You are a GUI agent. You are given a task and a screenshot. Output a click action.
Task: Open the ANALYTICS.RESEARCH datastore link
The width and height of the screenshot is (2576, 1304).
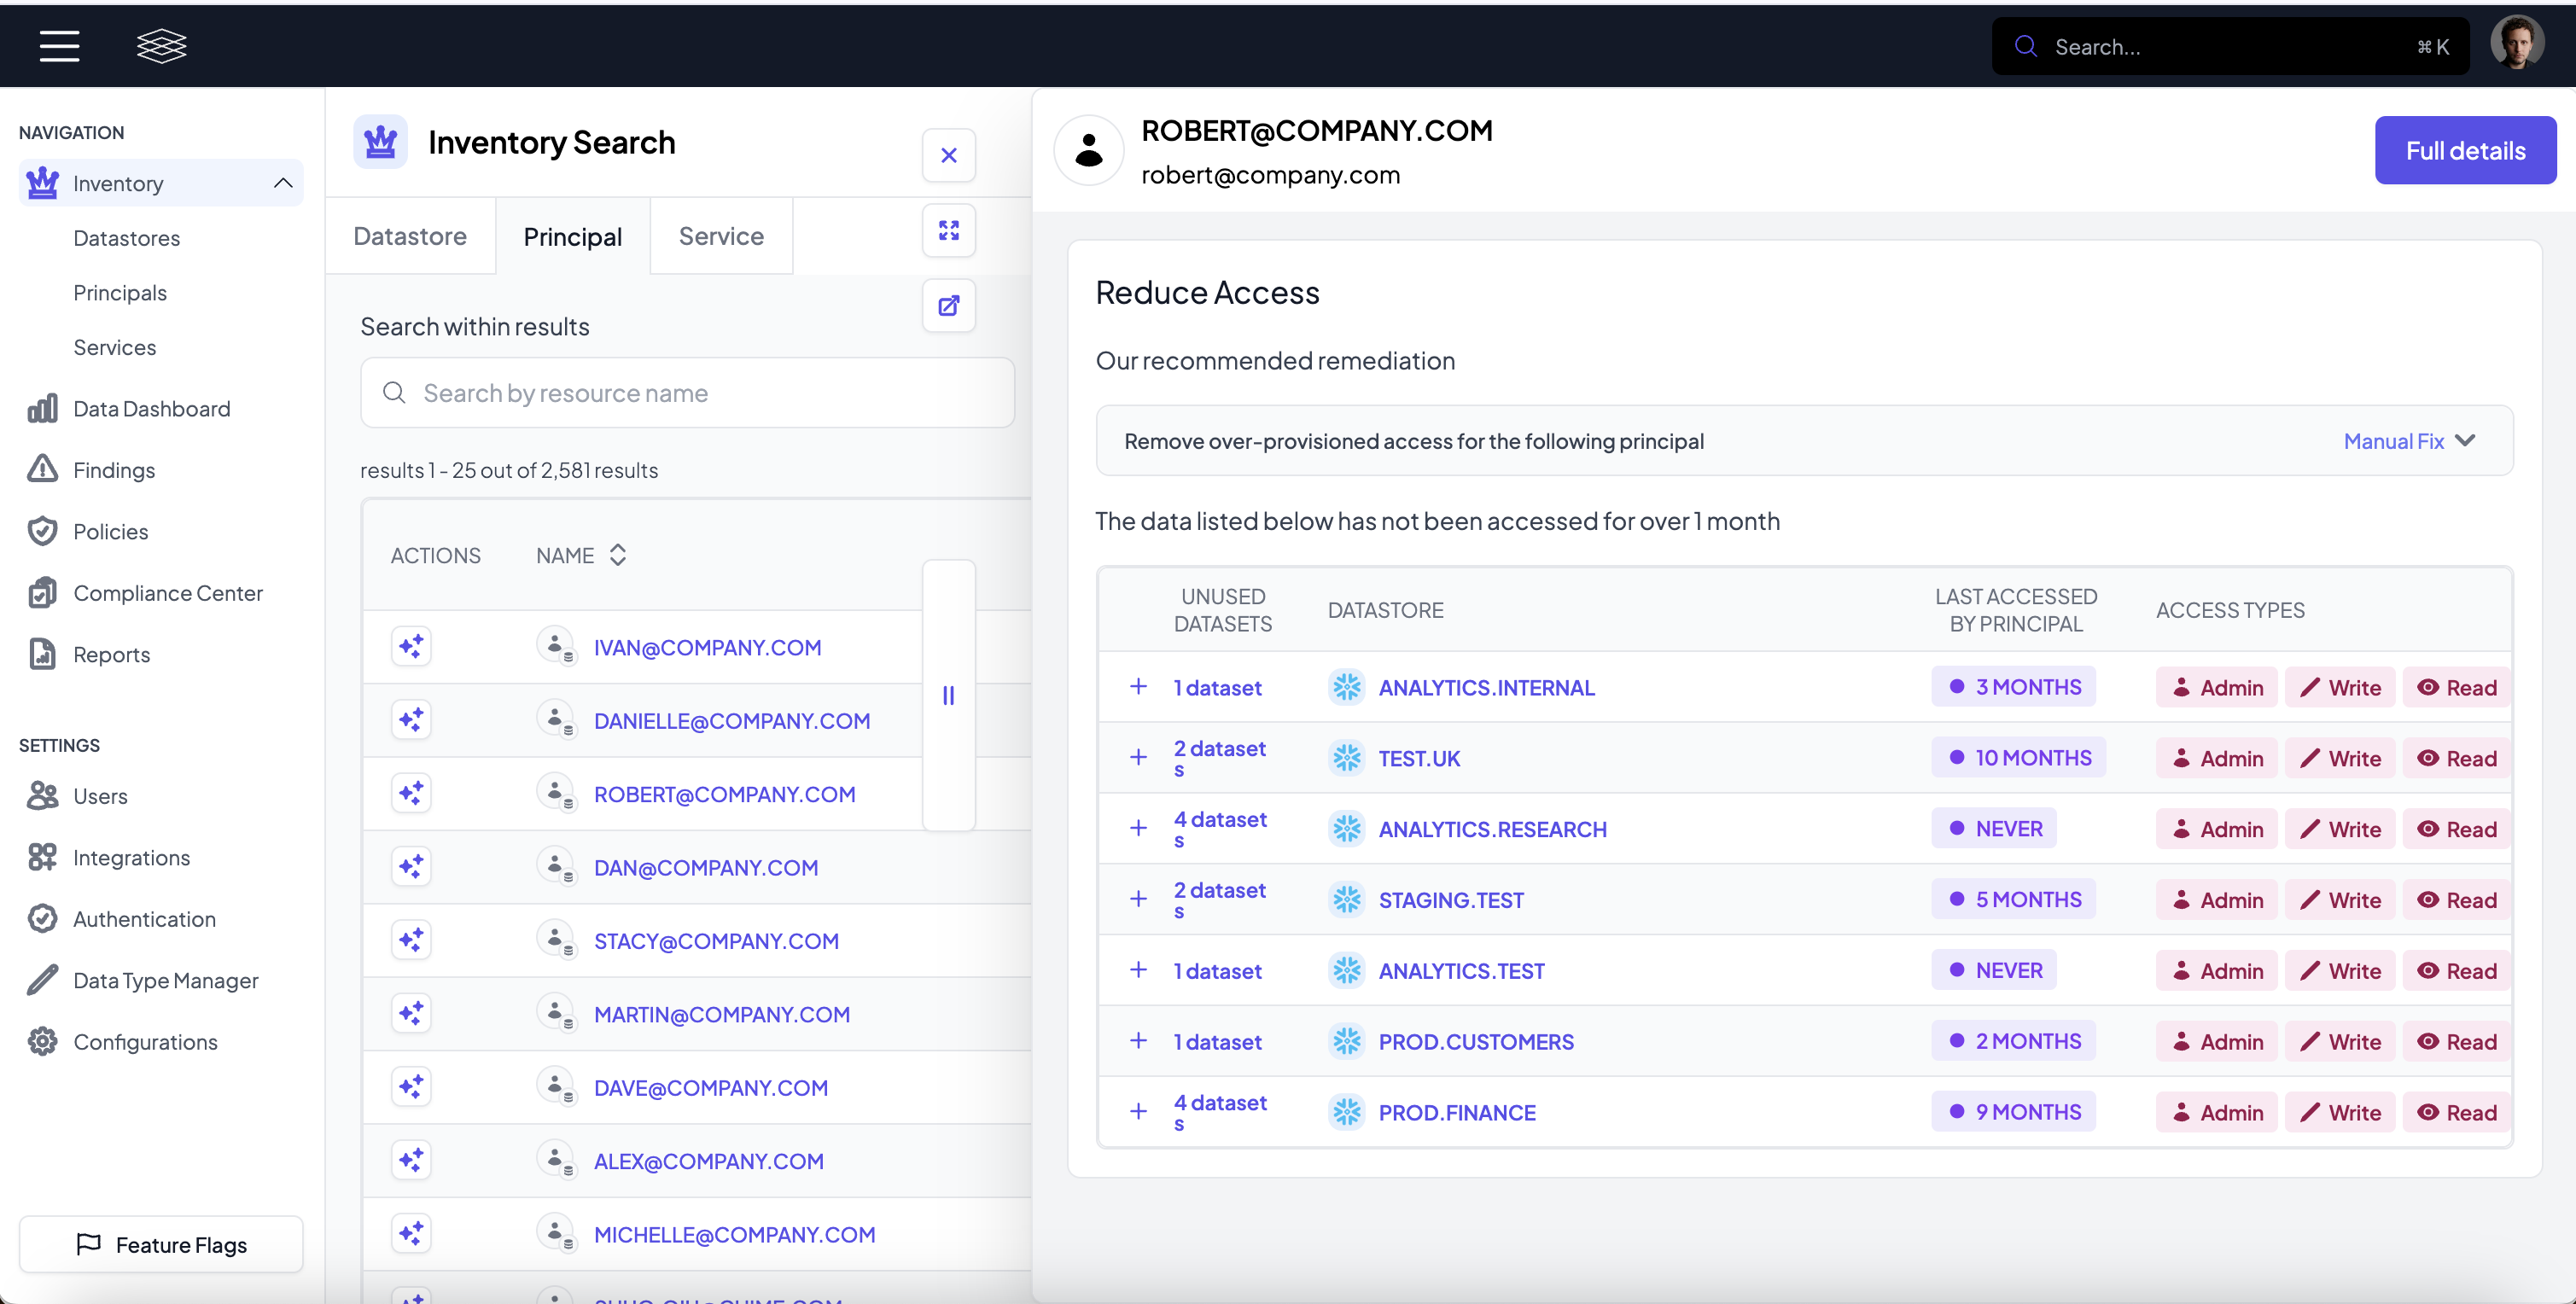(x=1492, y=829)
